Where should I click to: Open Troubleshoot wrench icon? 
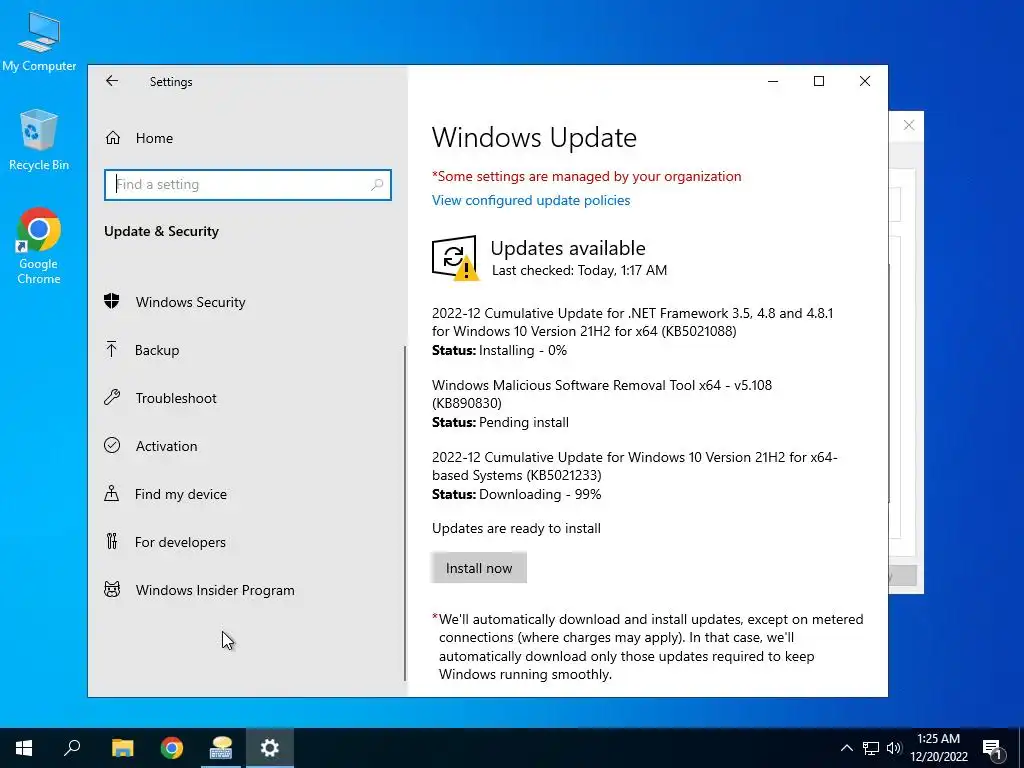point(112,397)
